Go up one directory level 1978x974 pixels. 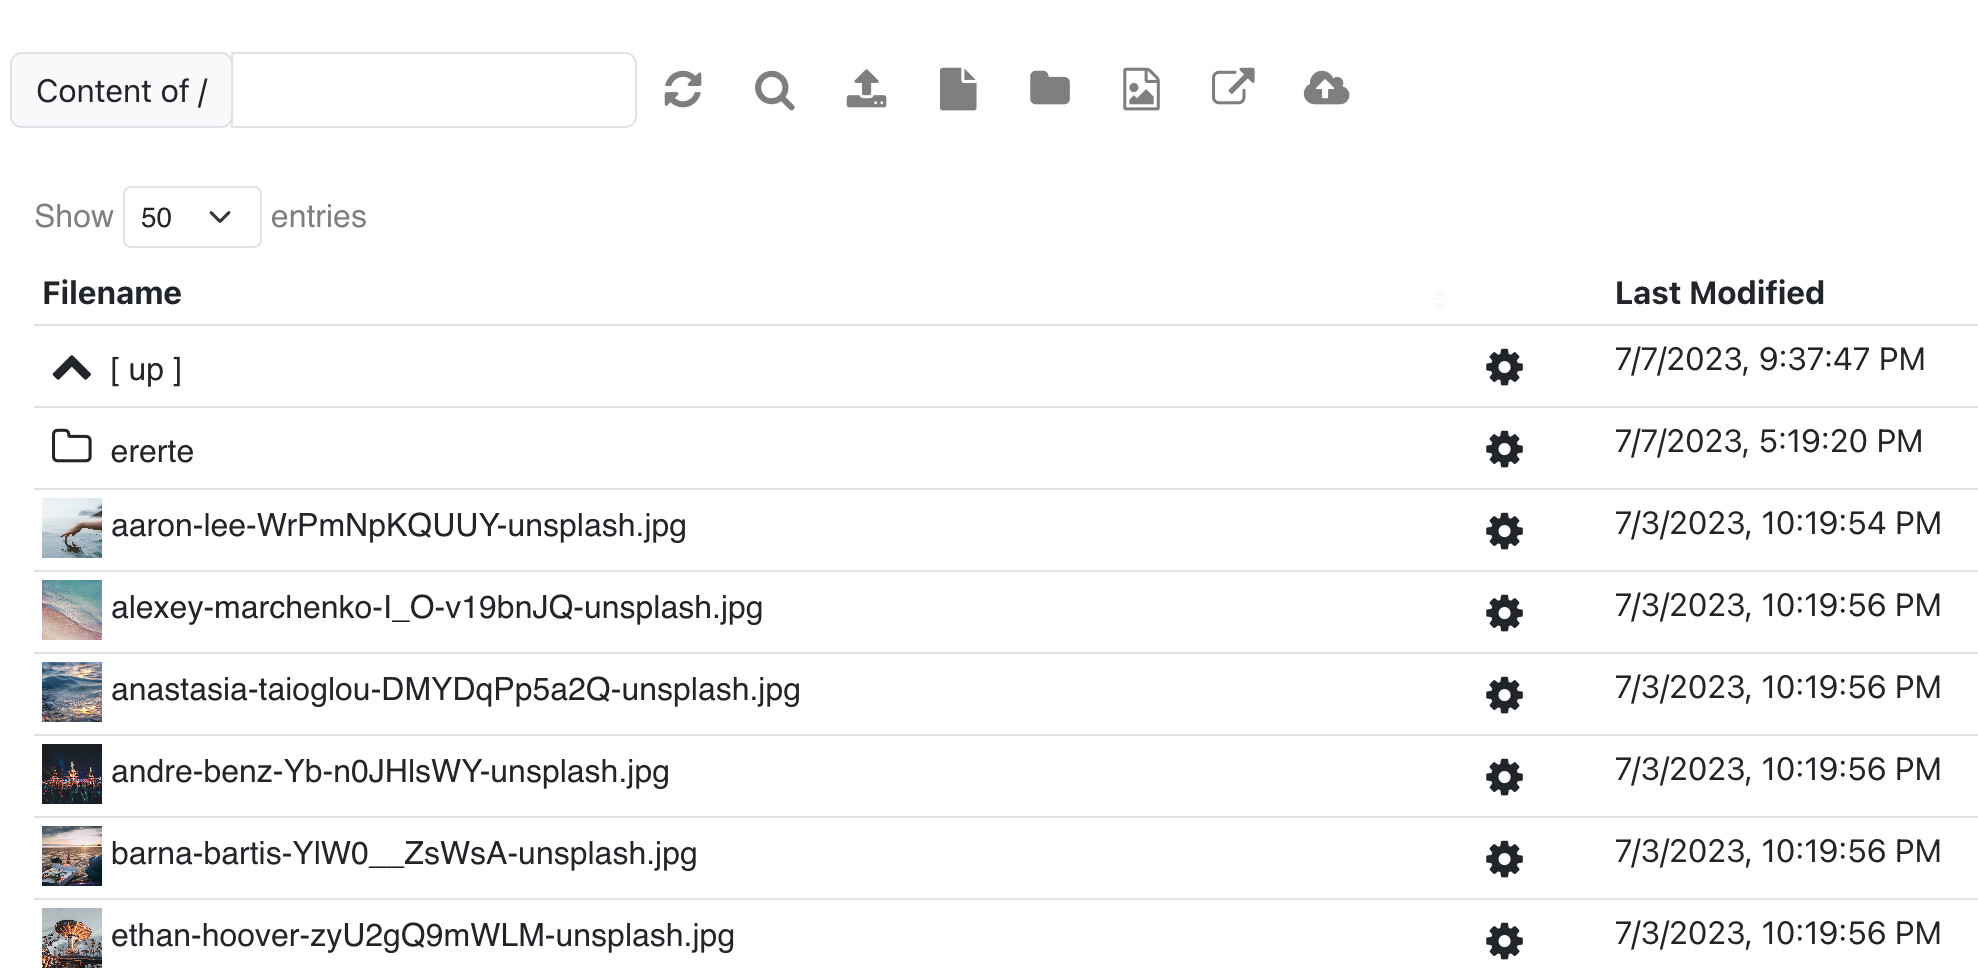point(145,370)
